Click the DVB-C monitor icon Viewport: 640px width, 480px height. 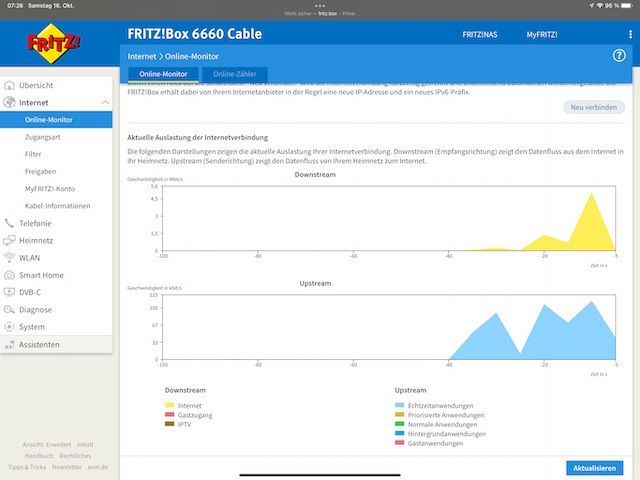point(9,292)
